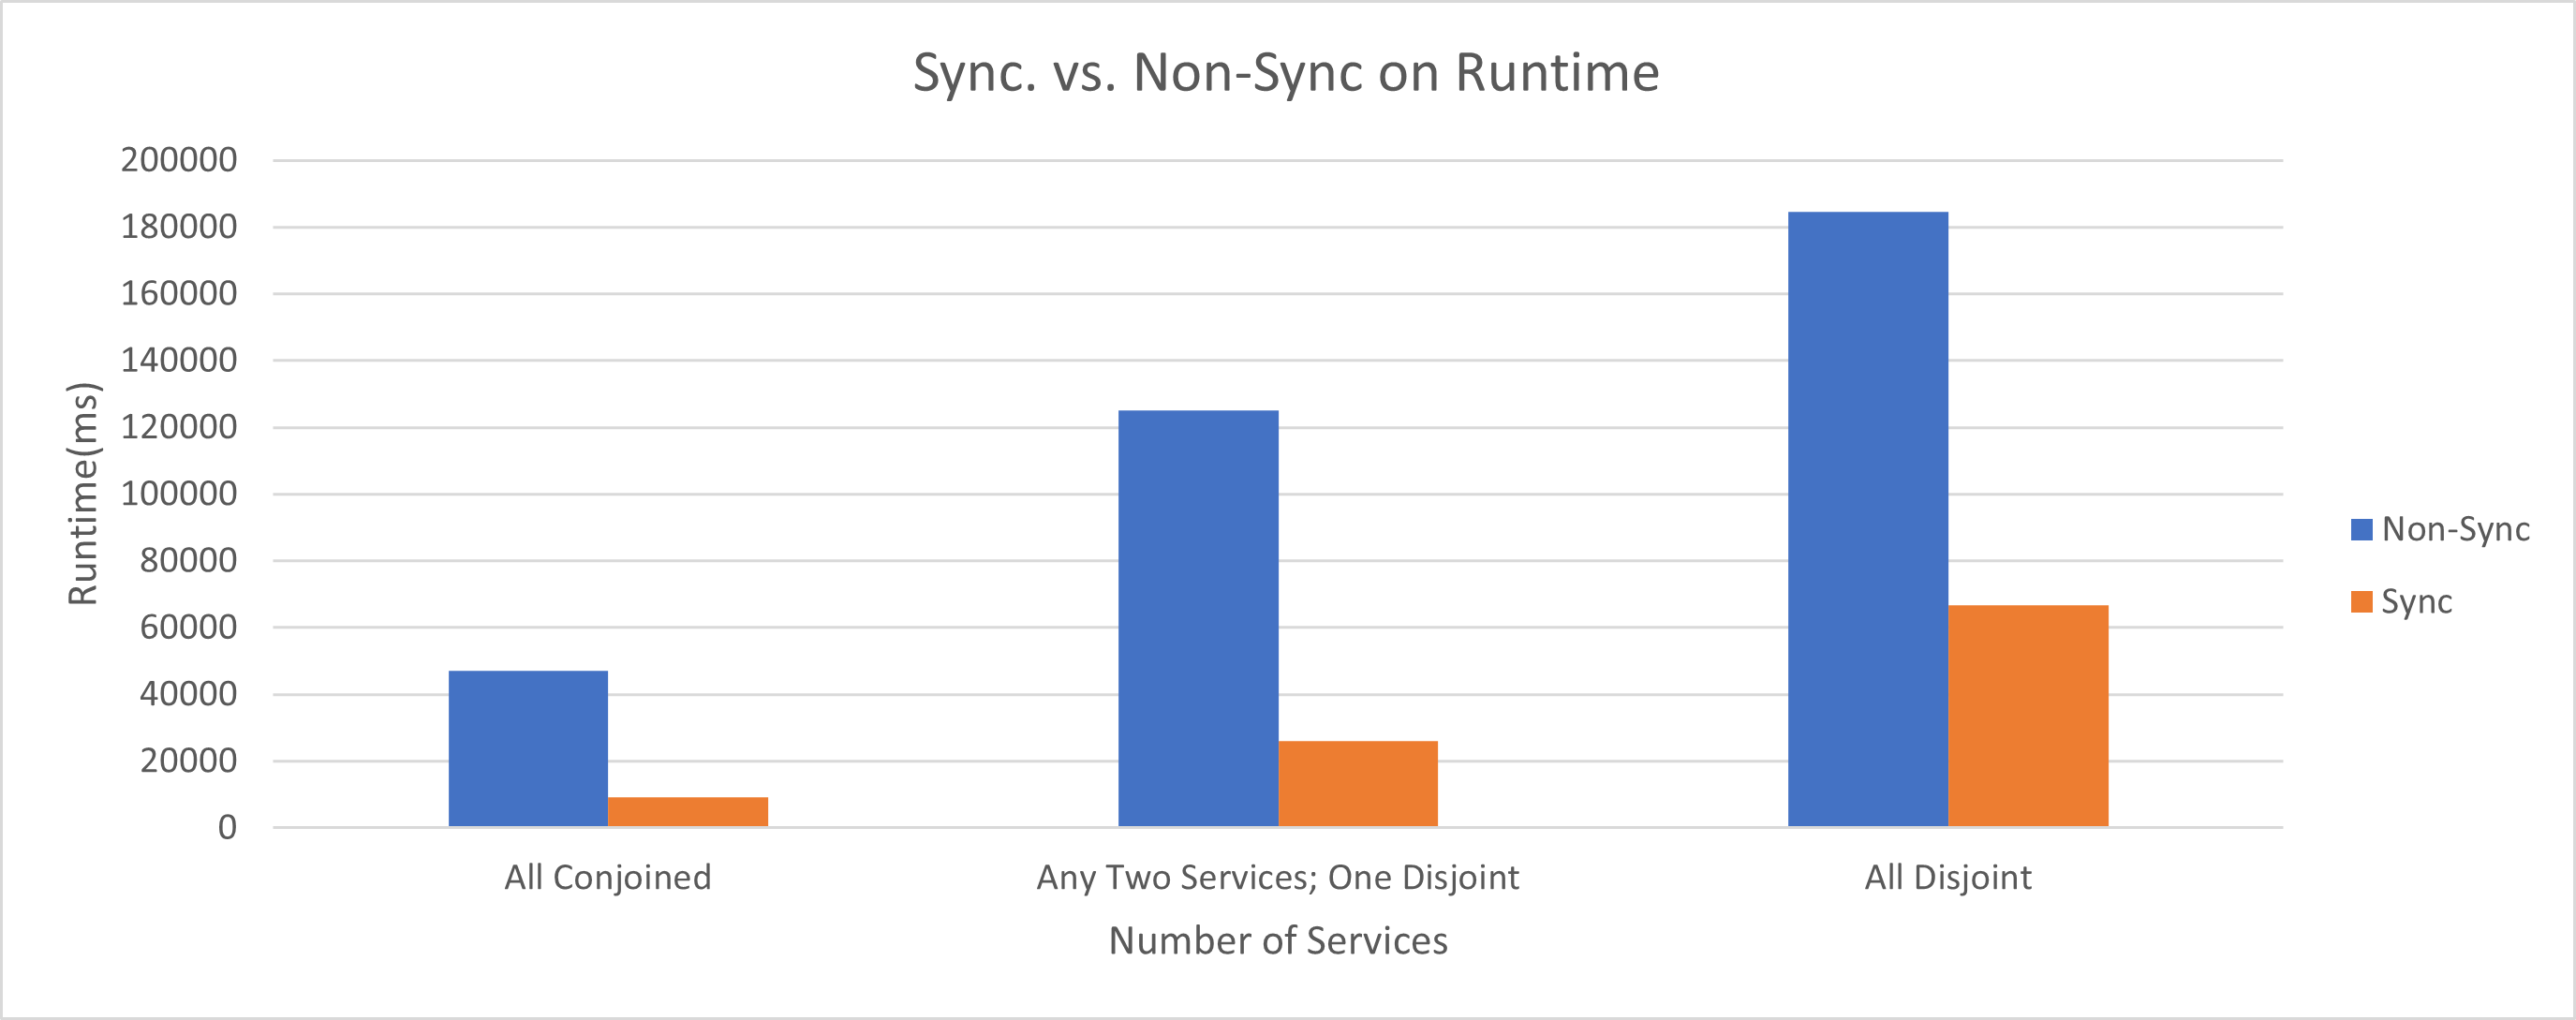Screen dimensions: 2576x1020
Task: Select the 'All Disjoint' category label
Action: [x=1948, y=877]
